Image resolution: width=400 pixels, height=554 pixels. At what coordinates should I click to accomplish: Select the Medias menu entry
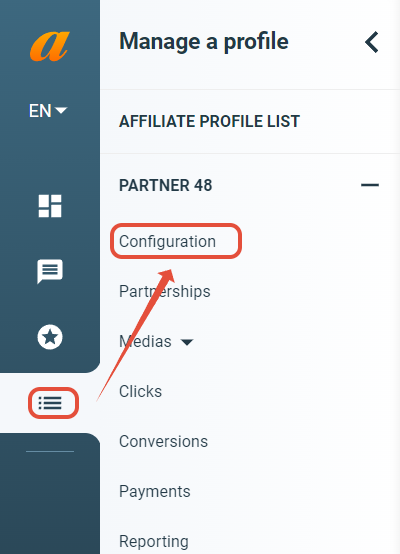[x=145, y=341]
